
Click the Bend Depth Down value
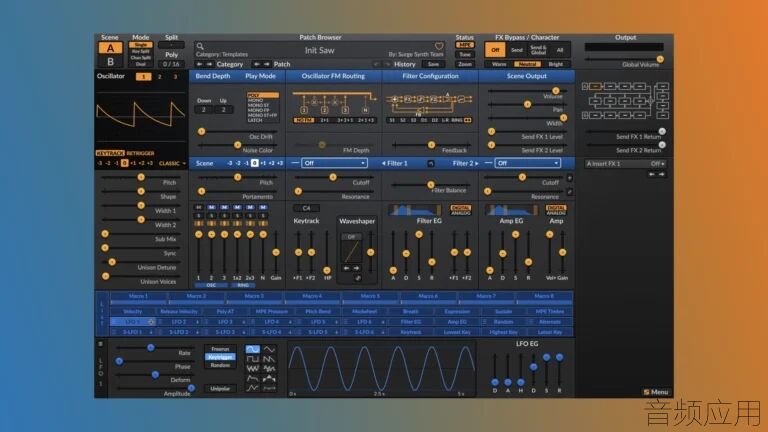pyautogui.click(x=204, y=110)
